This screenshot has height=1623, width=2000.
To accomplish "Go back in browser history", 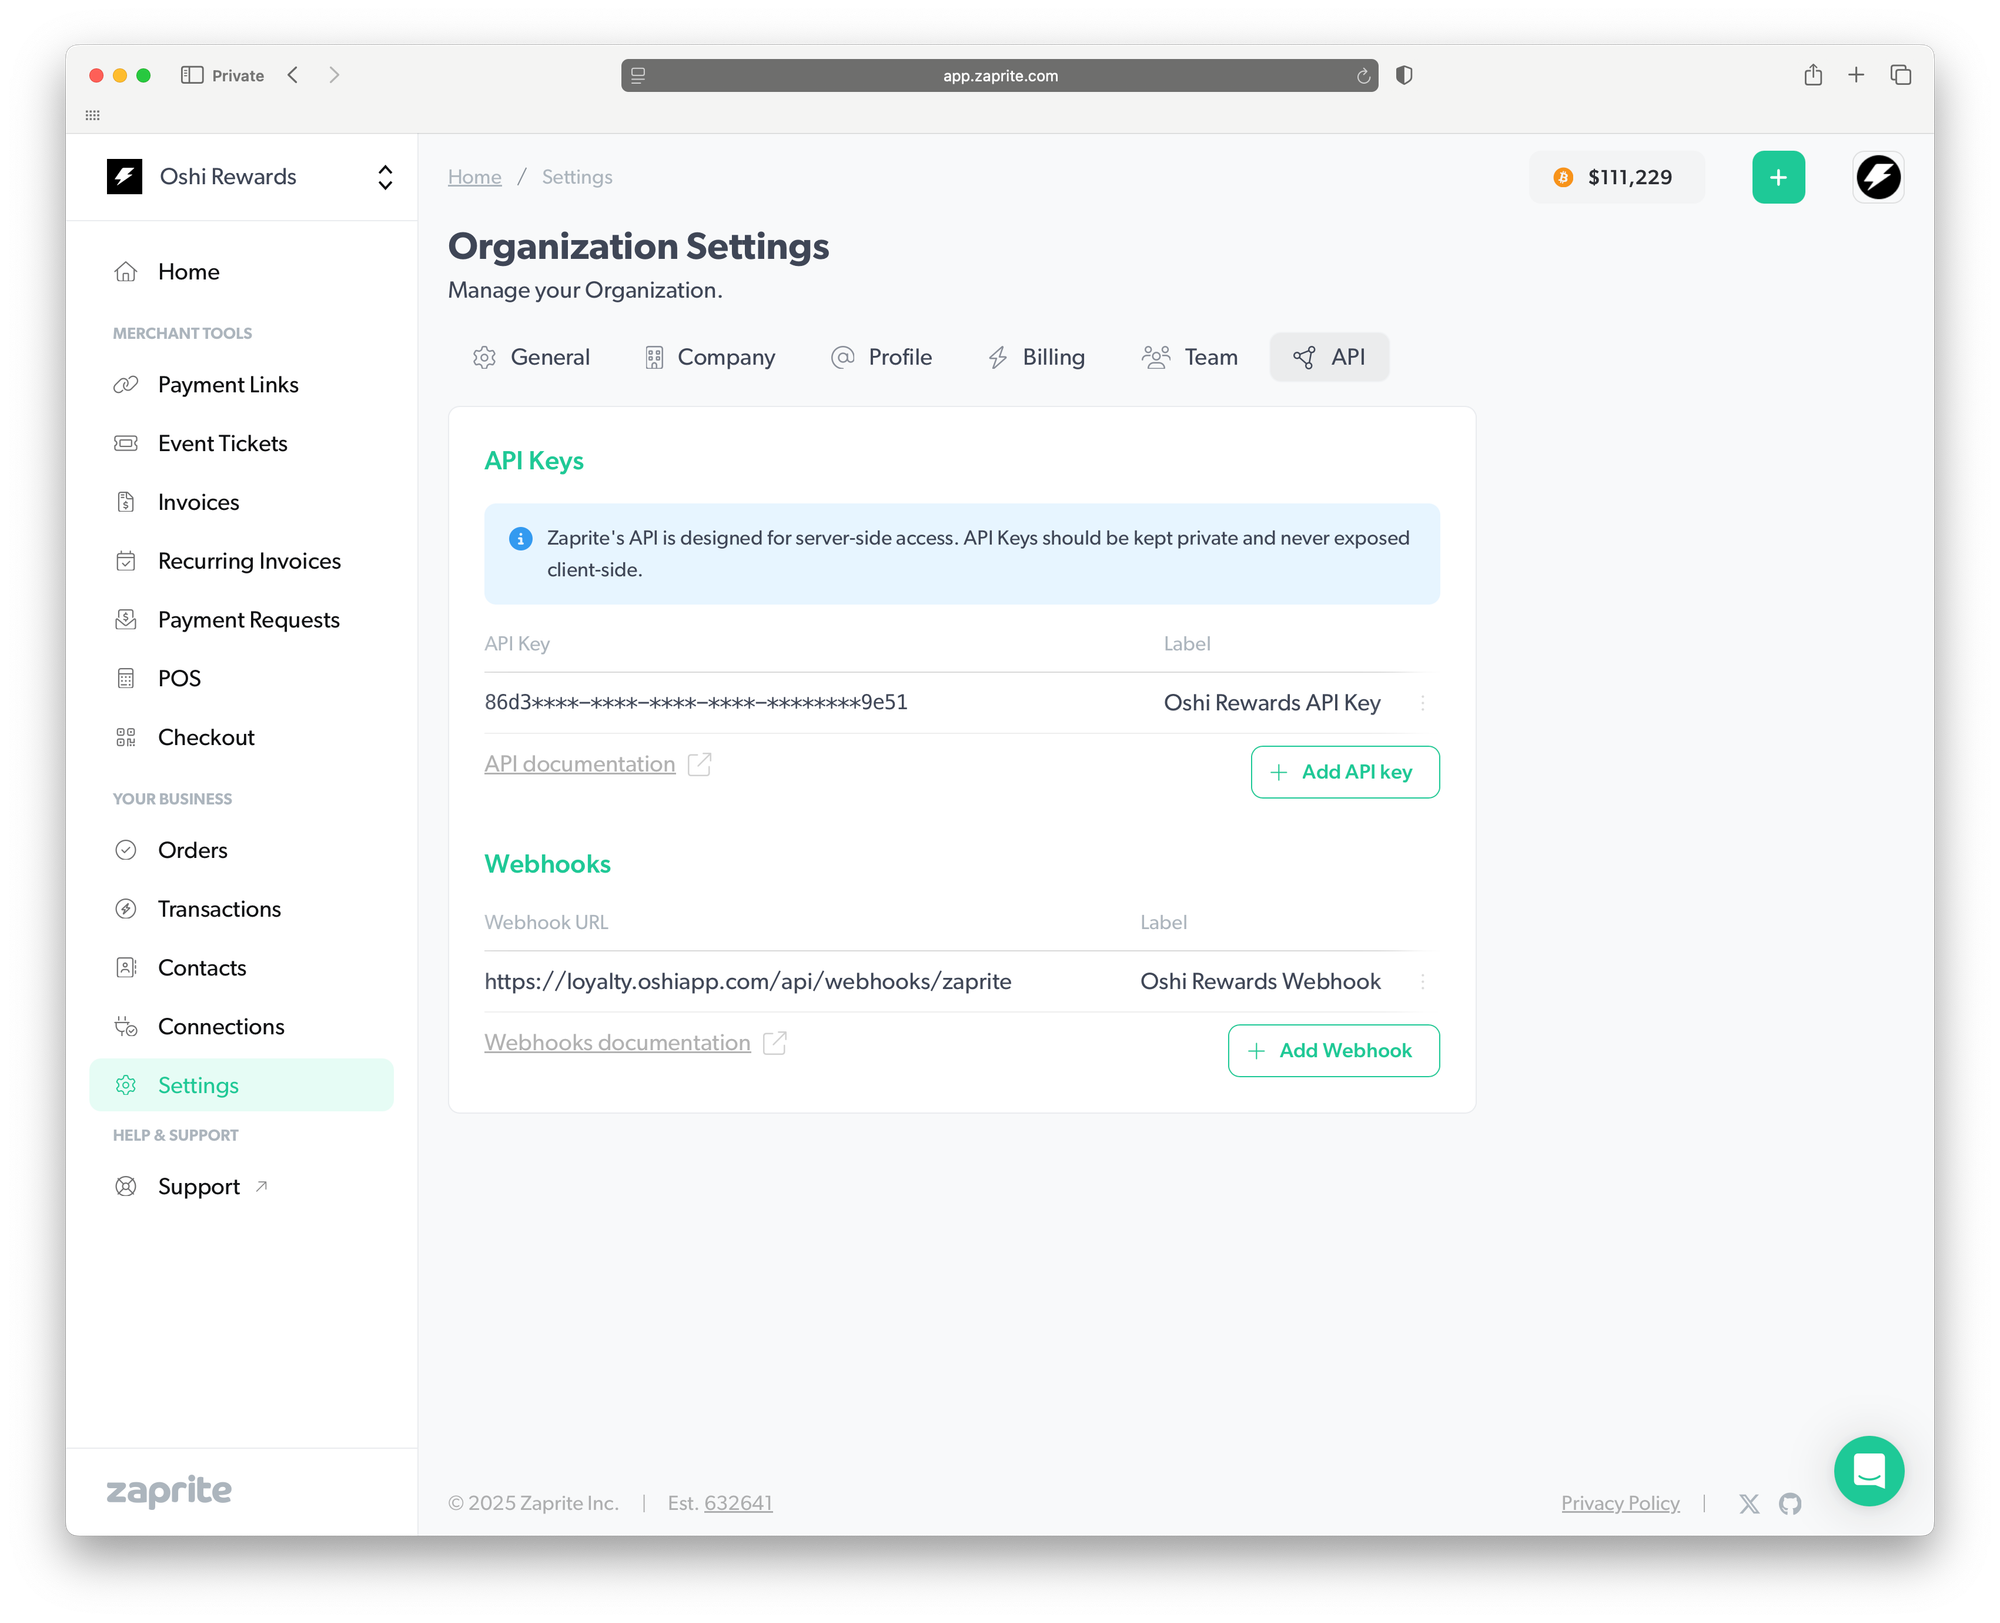I will click(293, 75).
